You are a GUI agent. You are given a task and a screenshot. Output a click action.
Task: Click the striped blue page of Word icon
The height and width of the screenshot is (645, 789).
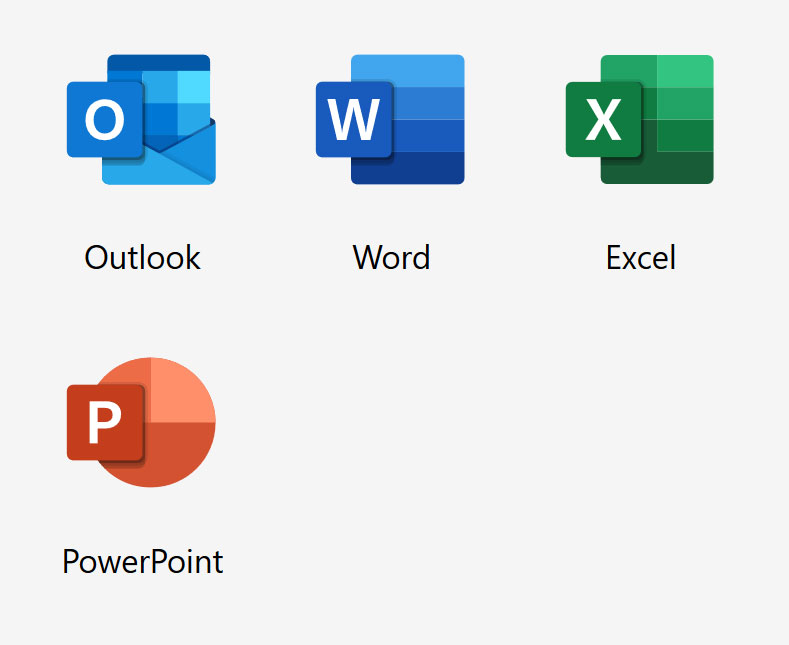click(x=430, y=135)
